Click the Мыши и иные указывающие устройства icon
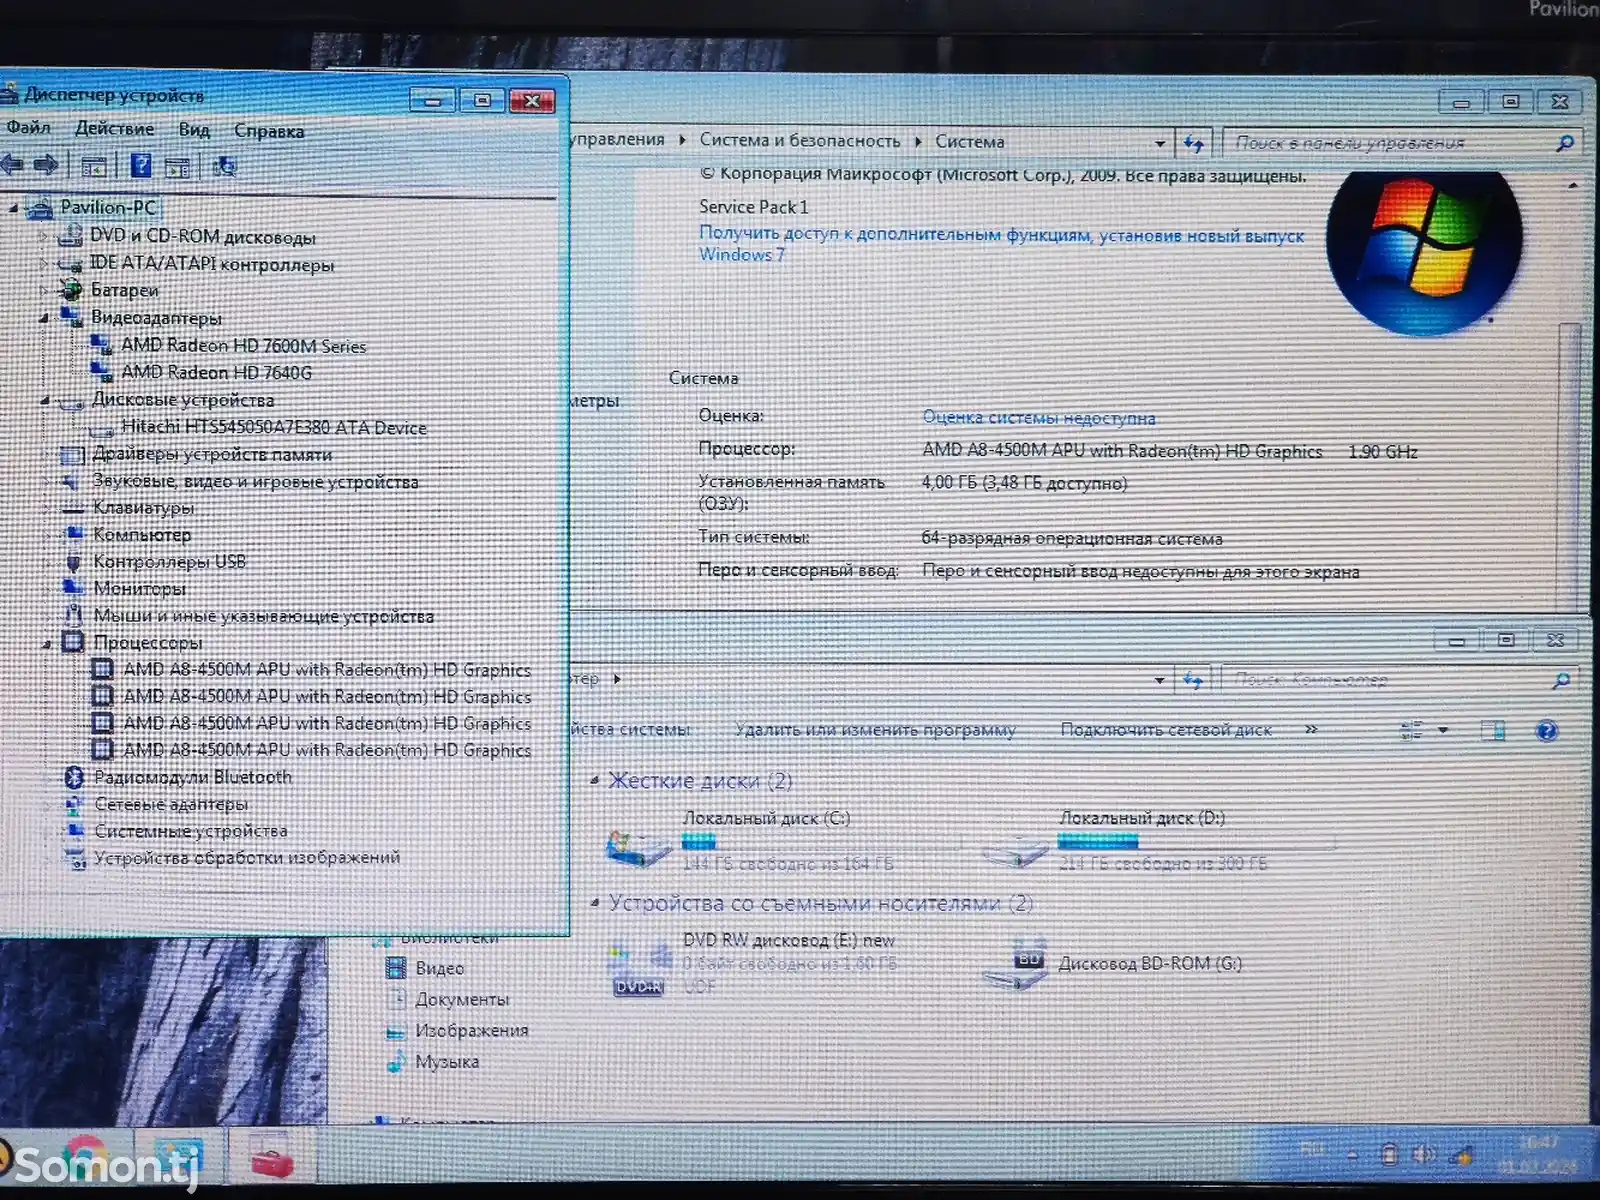This screenshot has width=1600, height=1200. pos(73,615)
